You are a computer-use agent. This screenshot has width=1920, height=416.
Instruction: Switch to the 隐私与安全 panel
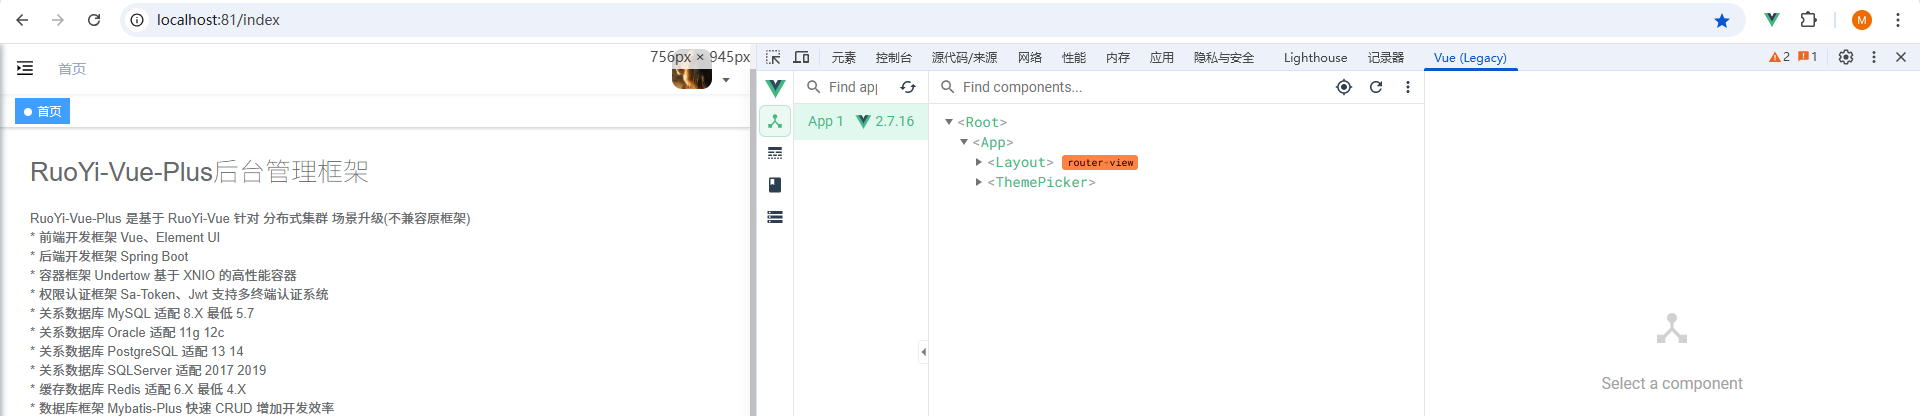1224,58
